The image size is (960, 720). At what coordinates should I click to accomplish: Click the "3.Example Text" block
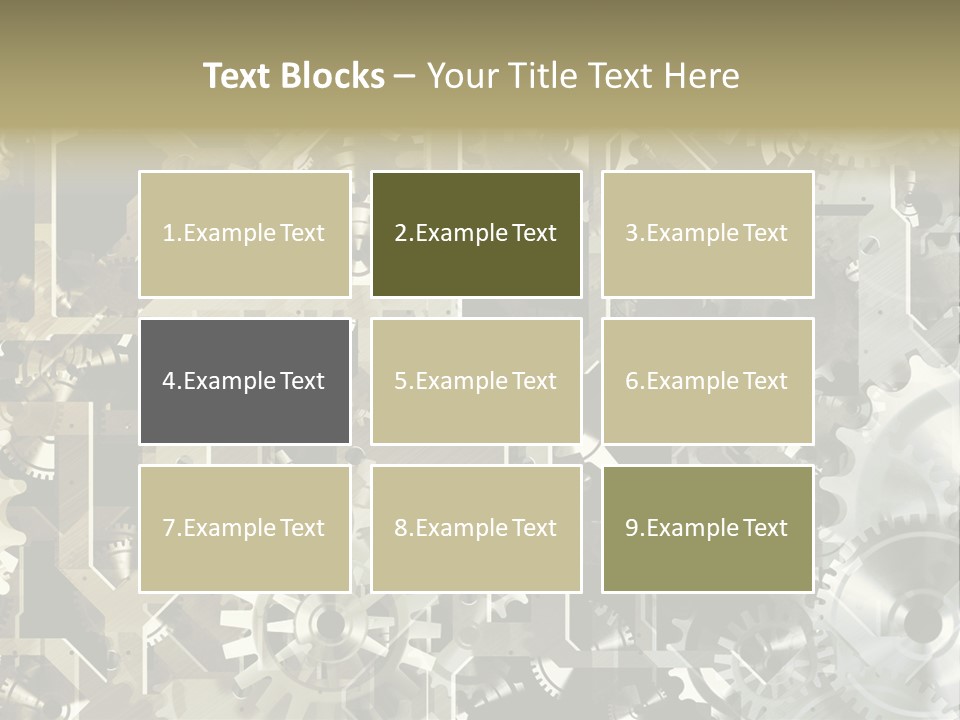(707, 234)
